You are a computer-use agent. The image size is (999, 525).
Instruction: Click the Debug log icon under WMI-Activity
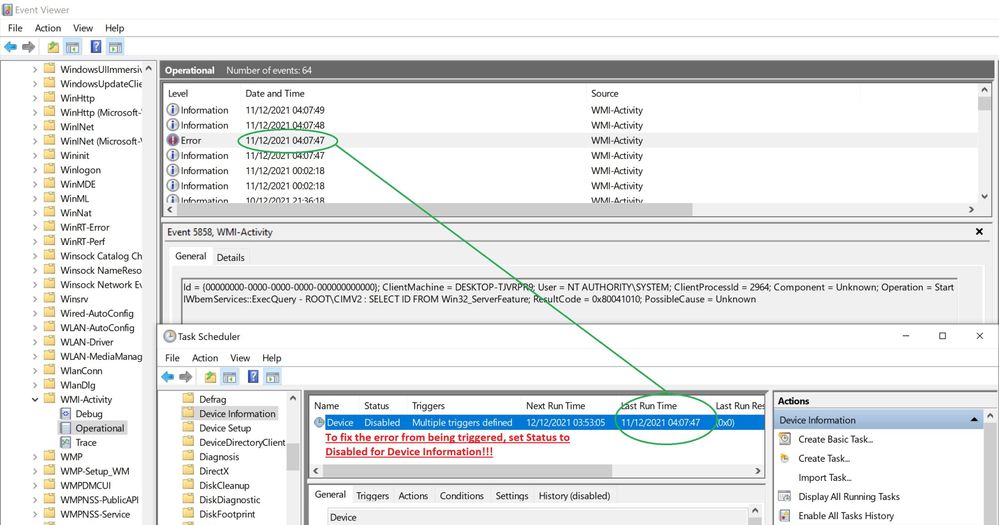66,414
